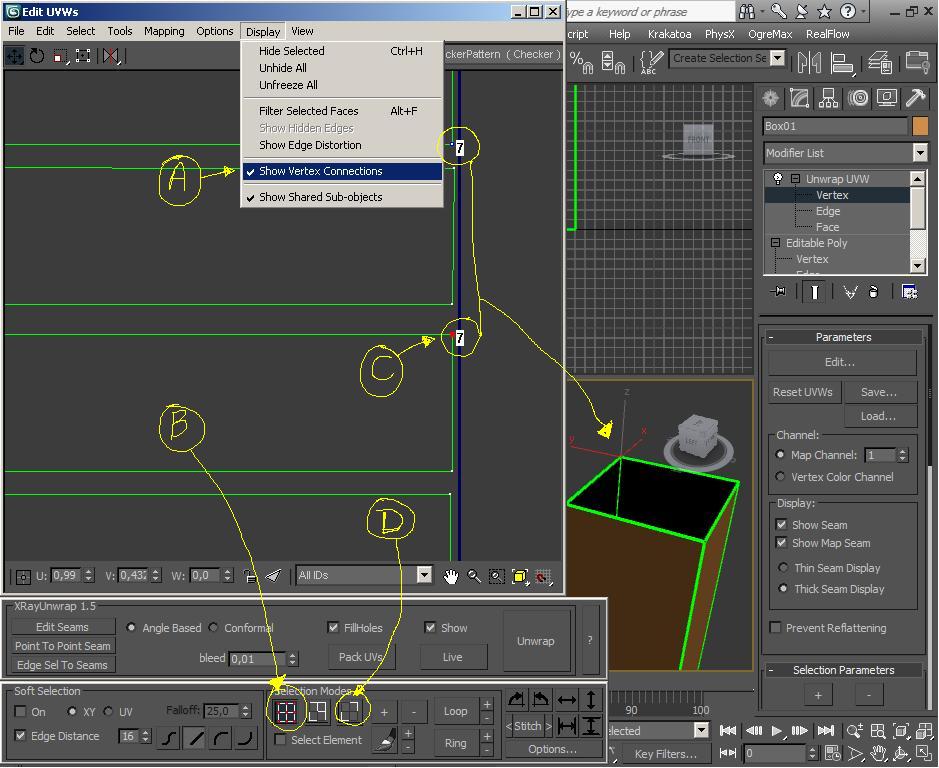Select Thin Seam Display radio button
The image size is (939, 768).
(x=783, y=567)
